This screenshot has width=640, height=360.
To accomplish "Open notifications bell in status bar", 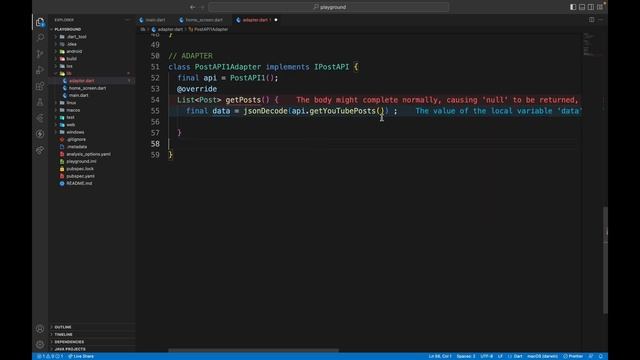I will pos(601,356).
